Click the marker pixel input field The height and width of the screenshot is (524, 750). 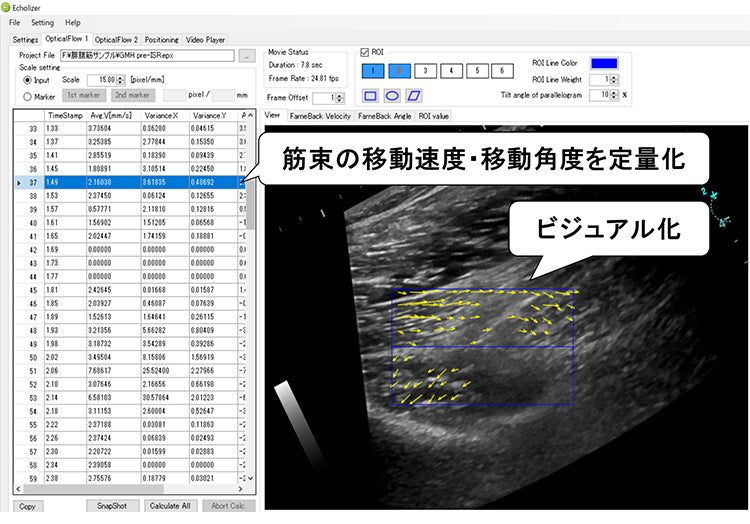coord(174,95)
